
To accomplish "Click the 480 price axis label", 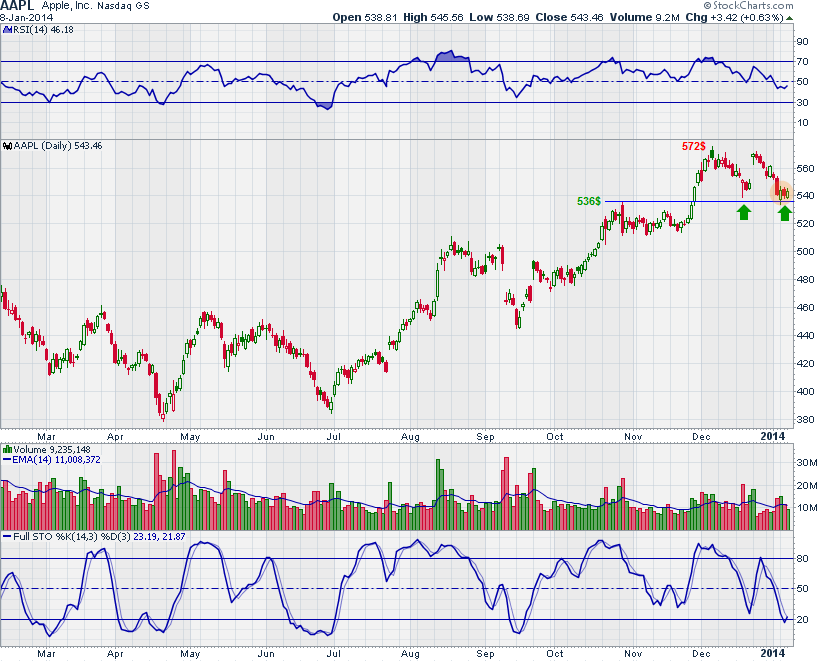I will pos(805,280).
